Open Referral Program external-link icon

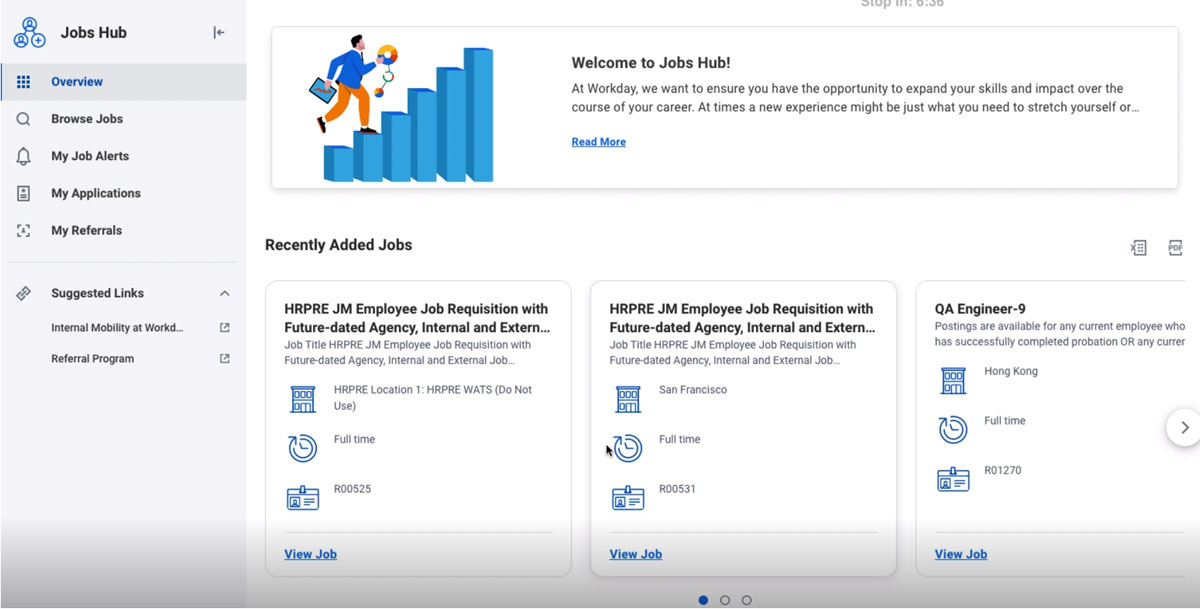[x=224, y=358]
